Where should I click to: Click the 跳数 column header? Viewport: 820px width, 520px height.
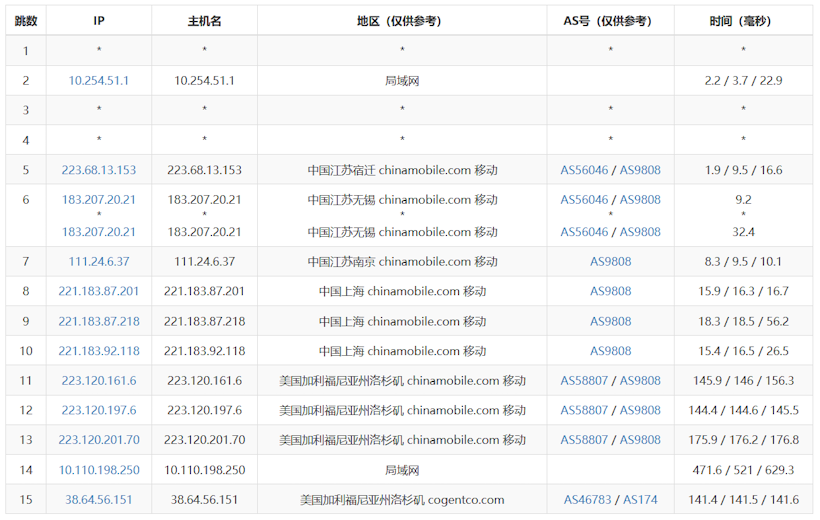26,21
